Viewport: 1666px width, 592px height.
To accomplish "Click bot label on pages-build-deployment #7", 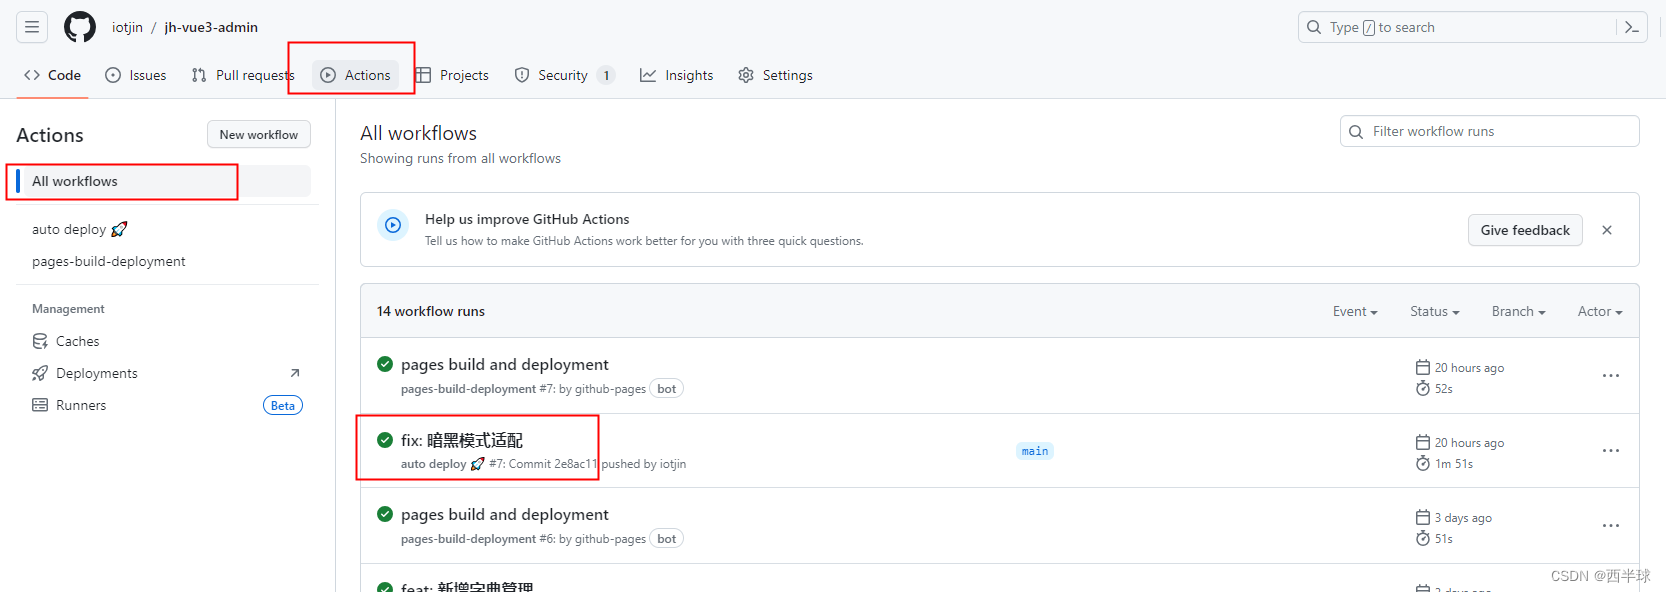I will click(x=667, y=389).
